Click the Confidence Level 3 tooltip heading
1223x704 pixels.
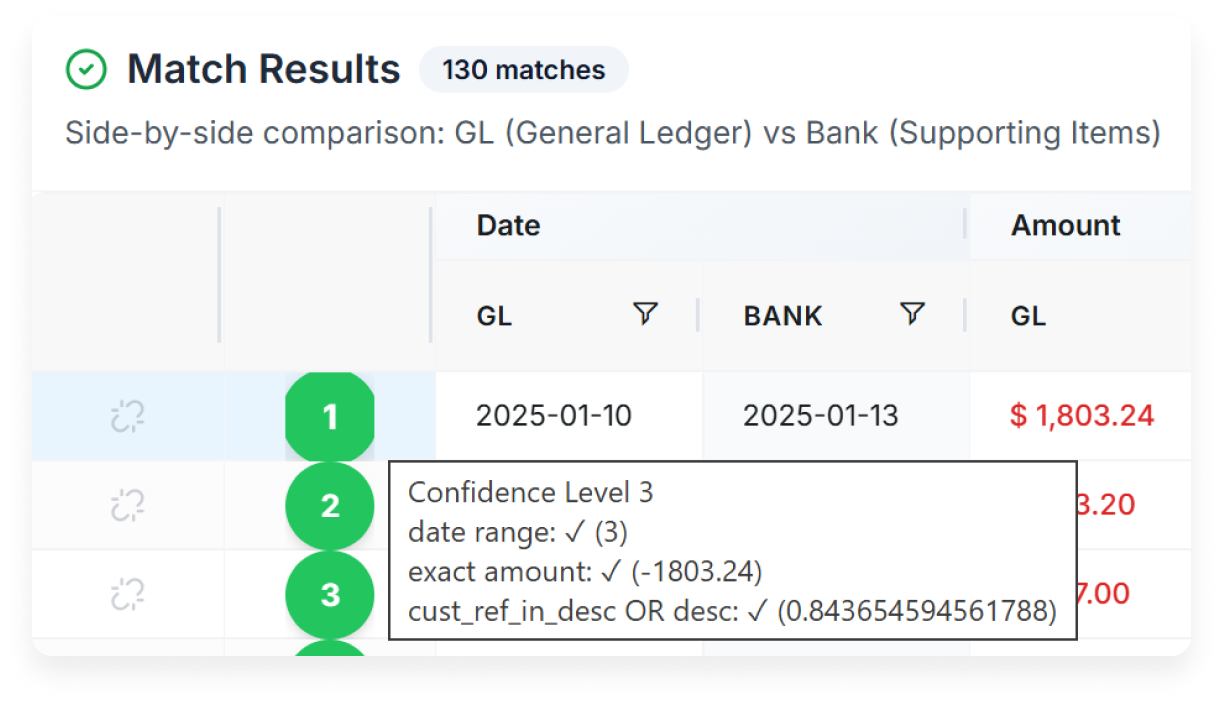531,492
